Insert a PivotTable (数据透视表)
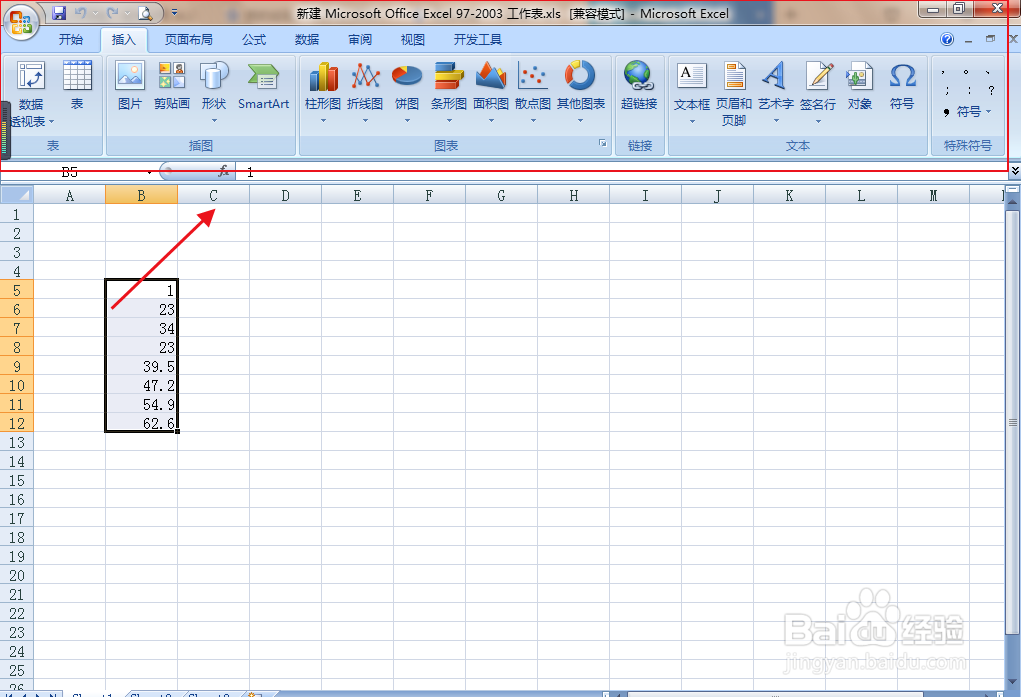Screen dimensions: 1021x697 pos(31,94)
